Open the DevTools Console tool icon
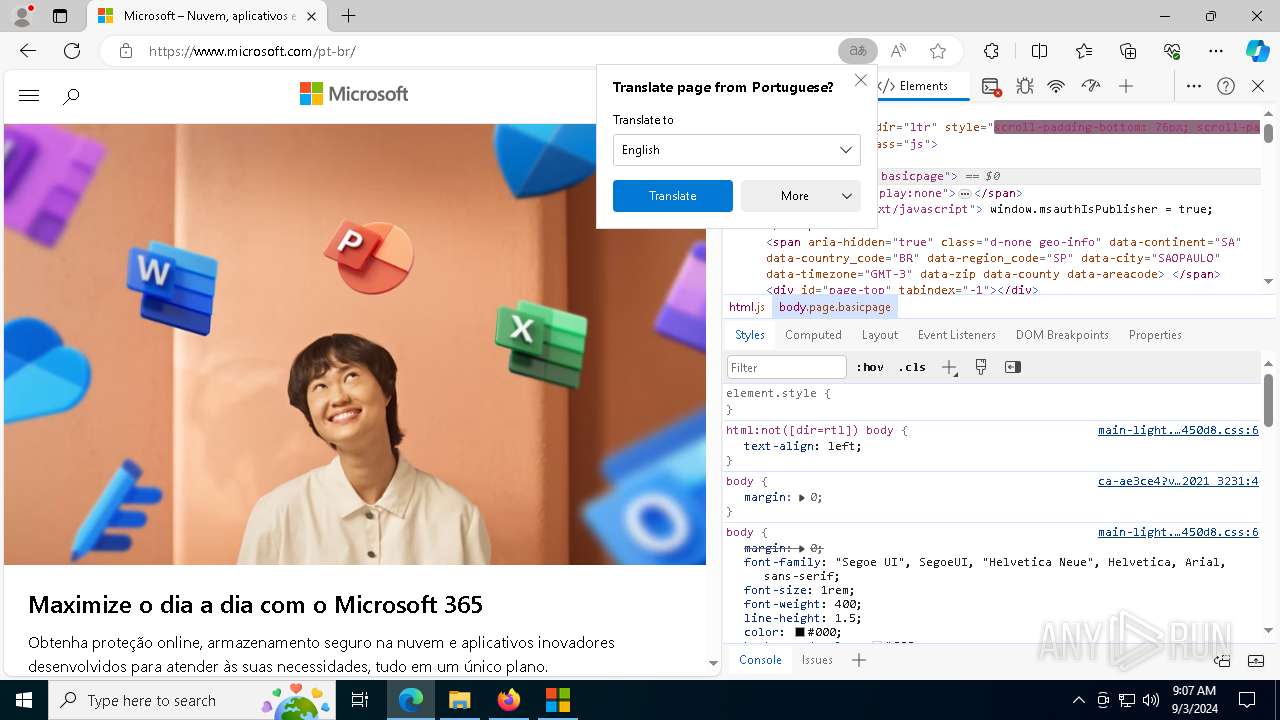The image size is (1280, 720). pos(991,87)
